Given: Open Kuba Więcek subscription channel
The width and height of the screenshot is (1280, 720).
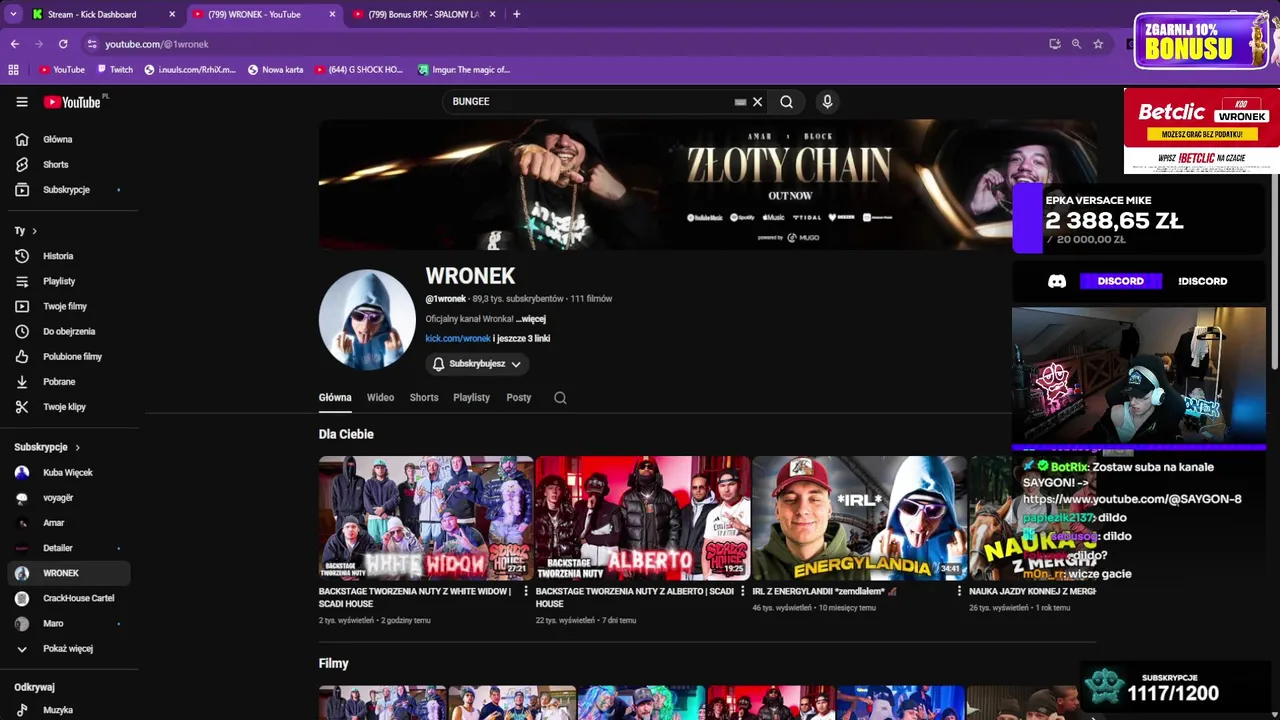Looking at the screenshot, I should tap(66, 472).
